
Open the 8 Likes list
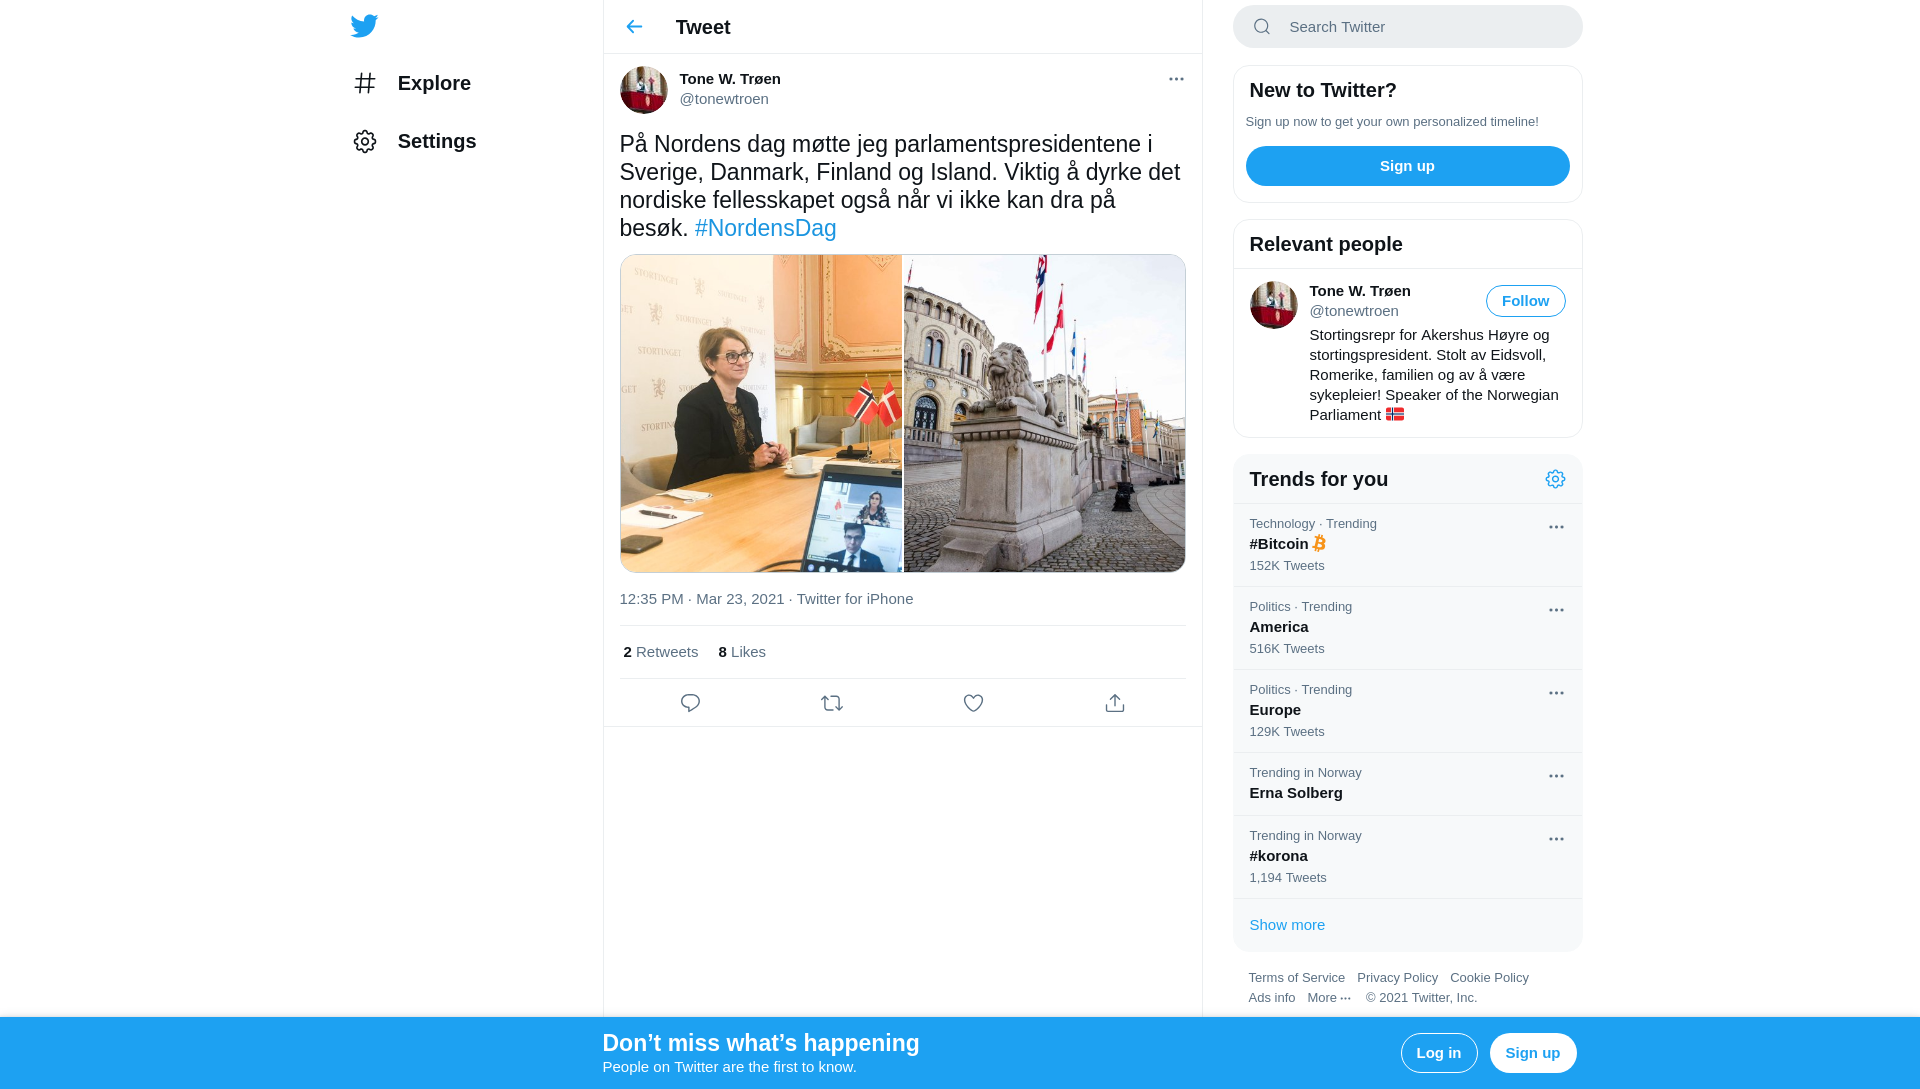(741, 652)
